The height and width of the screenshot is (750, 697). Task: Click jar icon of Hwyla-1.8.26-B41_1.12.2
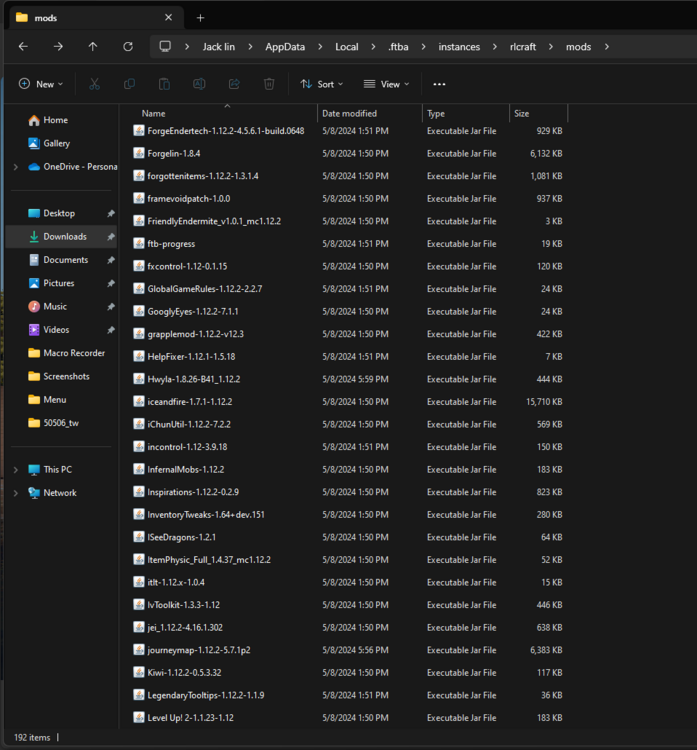click(x=139, y=379)
